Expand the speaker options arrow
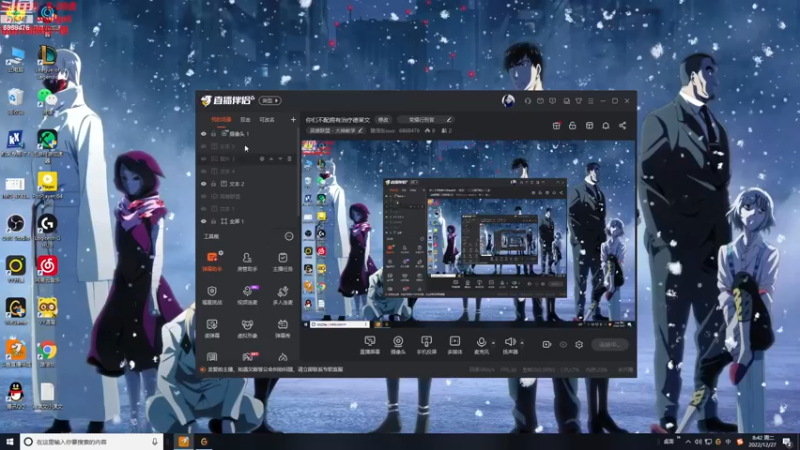800x450 pixels. click(522, 343)
